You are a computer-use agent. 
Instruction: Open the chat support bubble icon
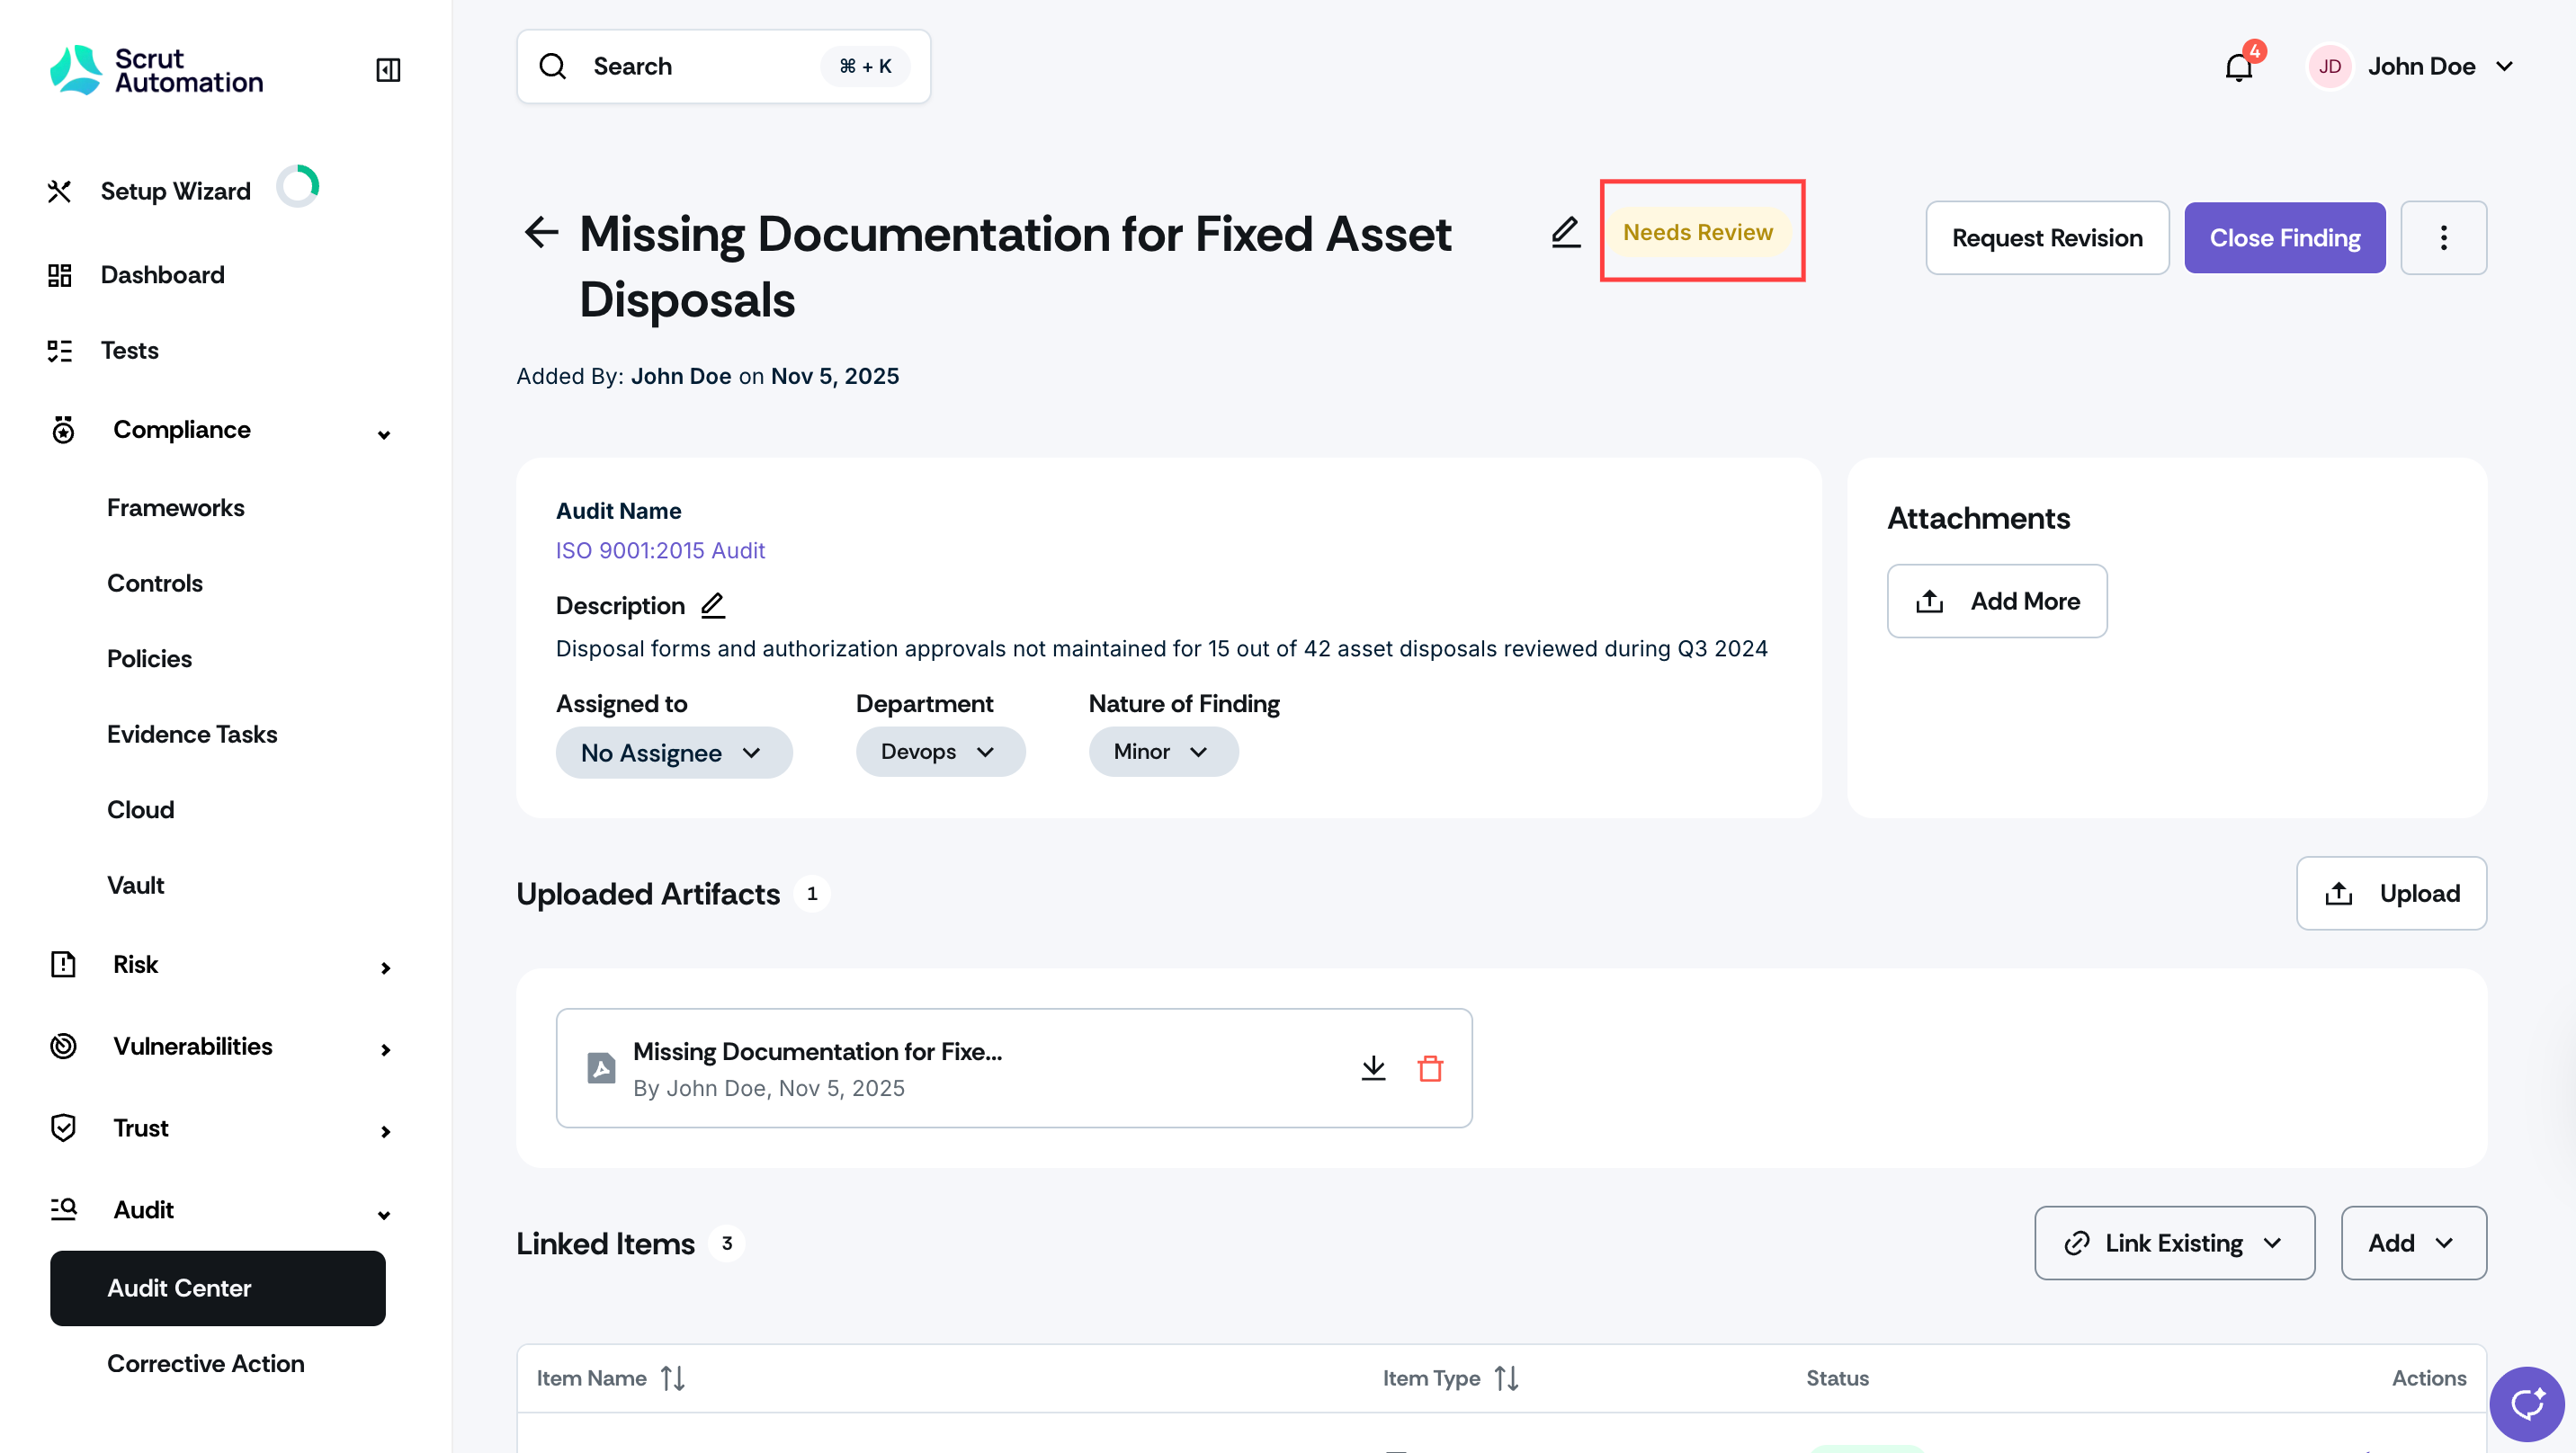point(2527,1404)
